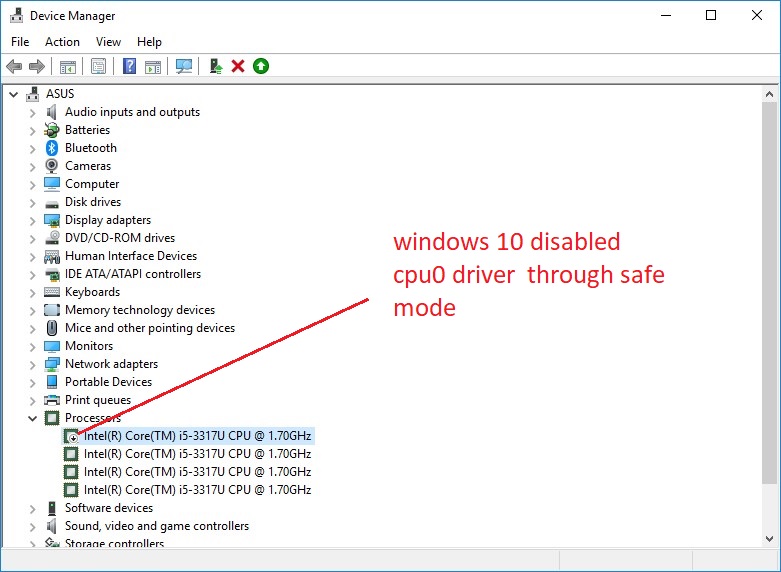Screen dimensions: 781x572
Task: Close the Device Manager window
Action: click(757, 15)
